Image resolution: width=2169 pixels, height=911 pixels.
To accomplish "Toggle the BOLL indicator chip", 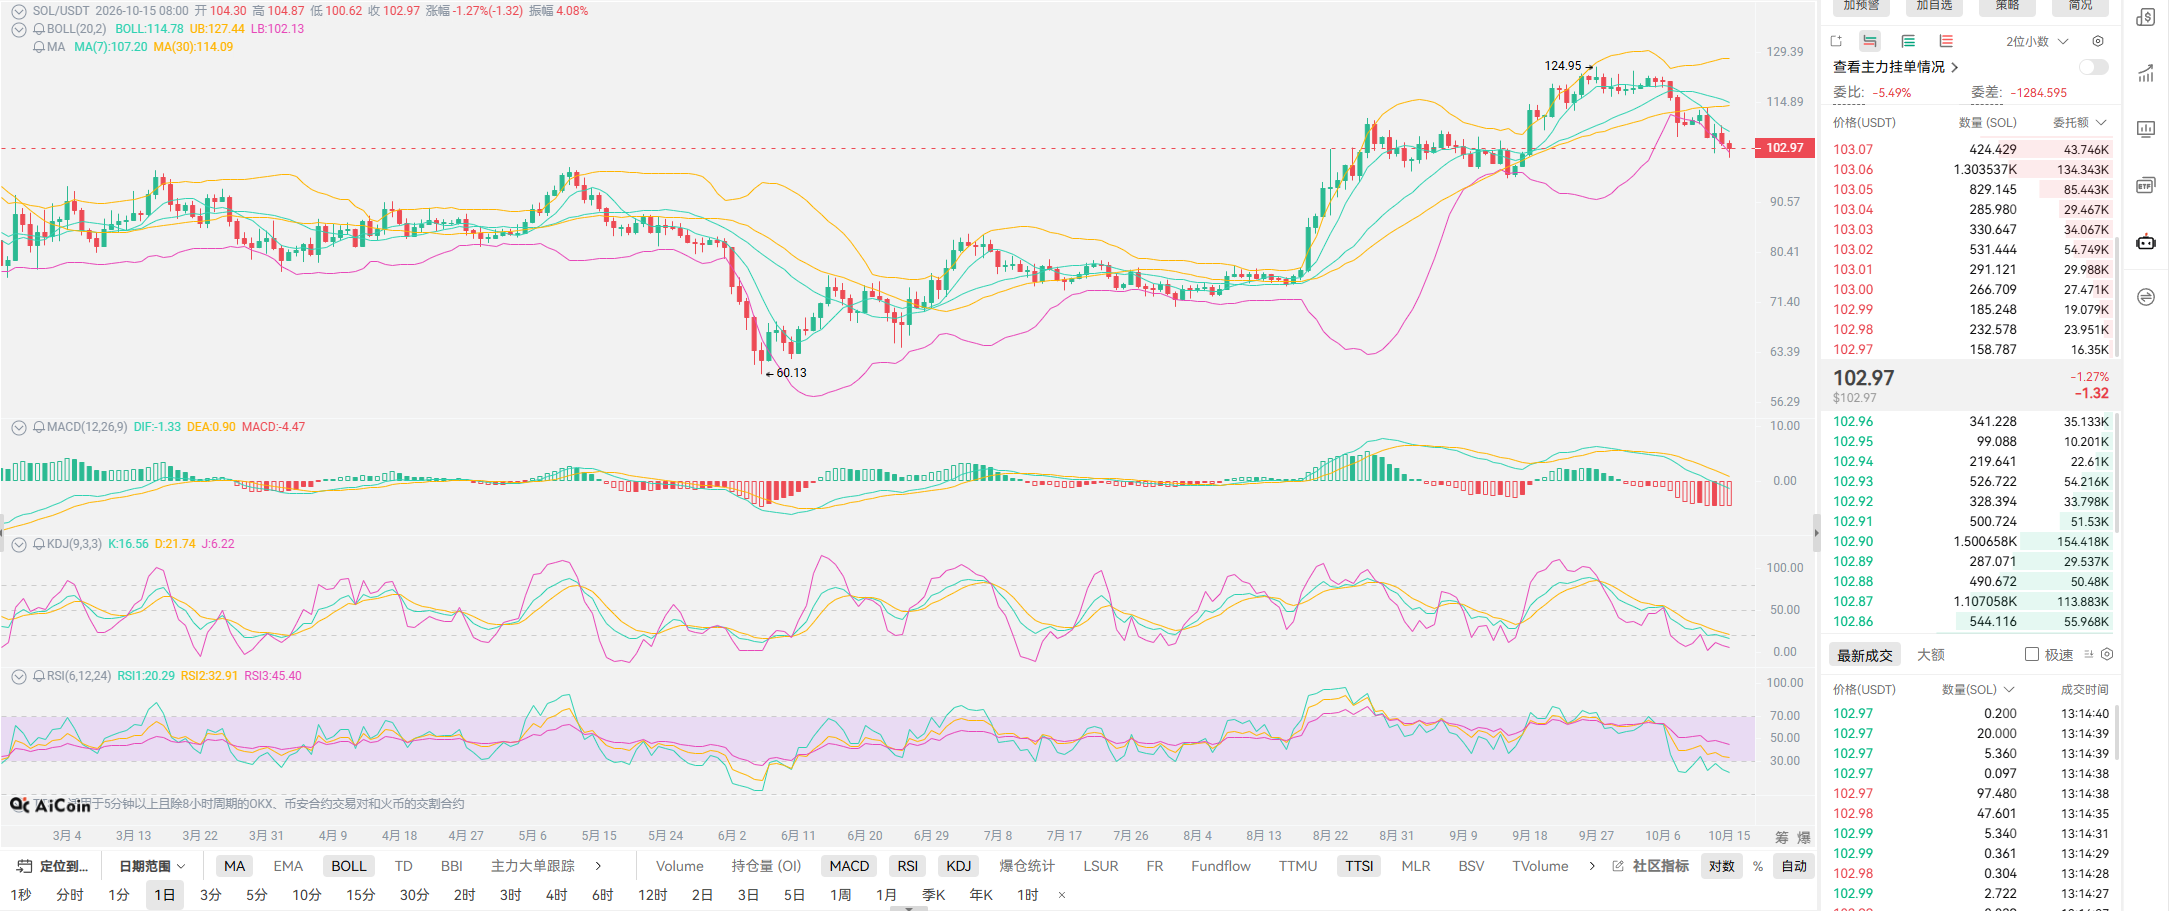I will [x=349, y=866].
